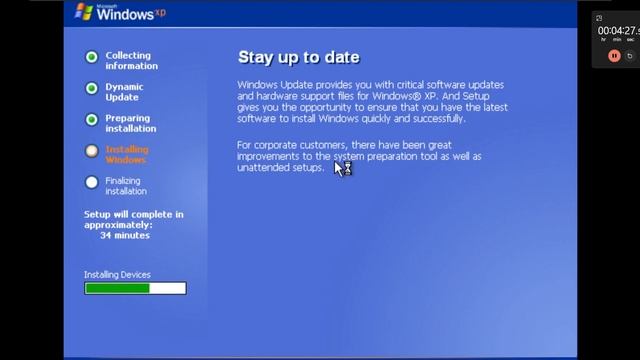Click the 'Collecting information' step label

point(131,61)
